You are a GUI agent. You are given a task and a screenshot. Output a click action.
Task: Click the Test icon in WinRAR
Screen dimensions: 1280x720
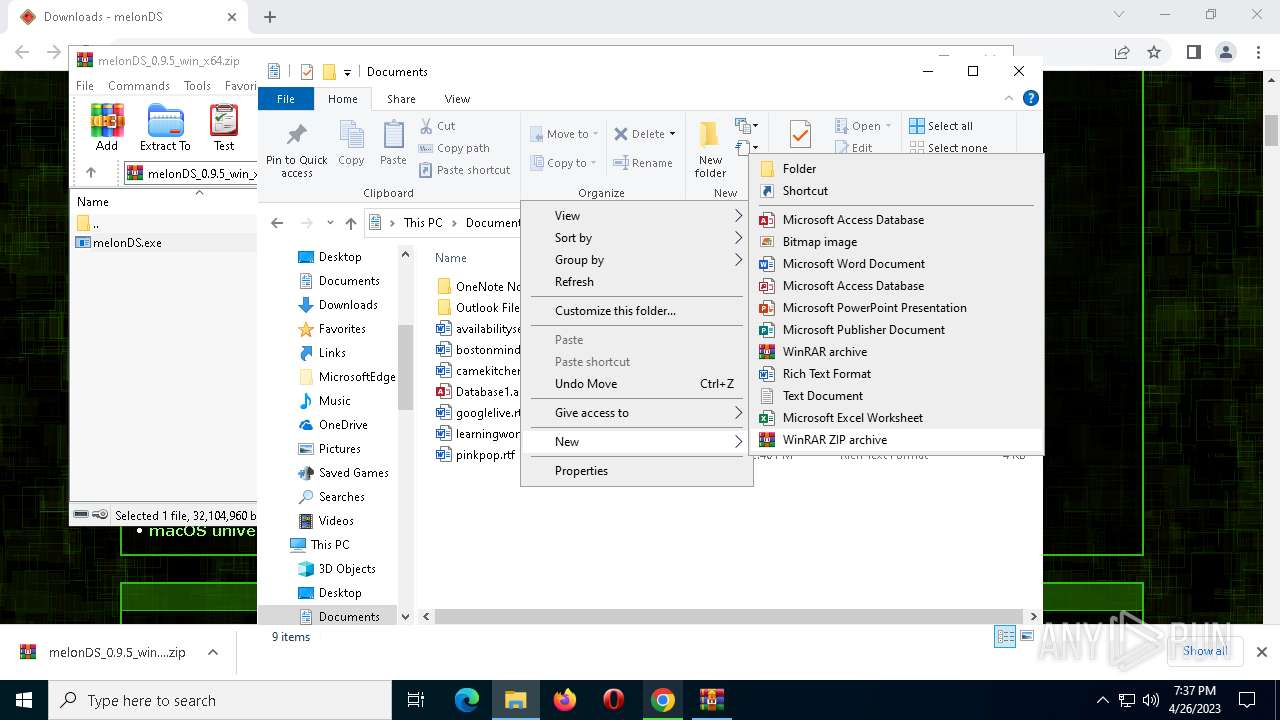(x=224, y=127)
